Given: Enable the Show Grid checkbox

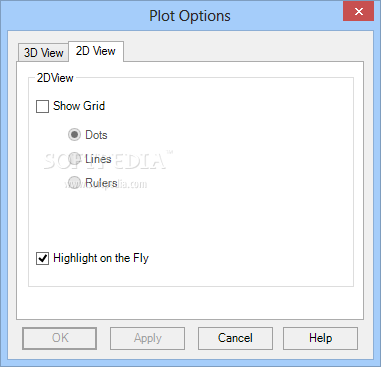Looking at the screenshot, I should (x=42, y=106).
